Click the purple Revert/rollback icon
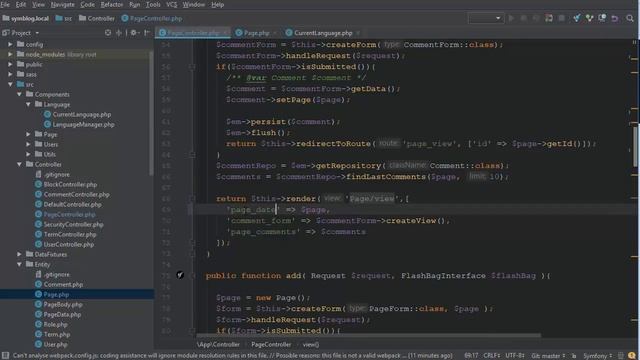Viewport: 640px width, 360px height. point(614,18)
